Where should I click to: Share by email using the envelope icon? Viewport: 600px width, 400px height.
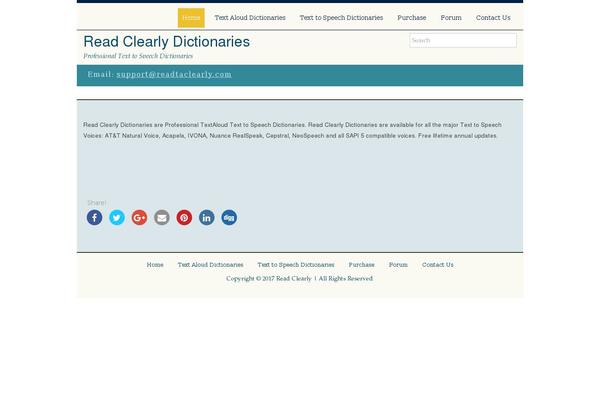click(x=162, y=217)
